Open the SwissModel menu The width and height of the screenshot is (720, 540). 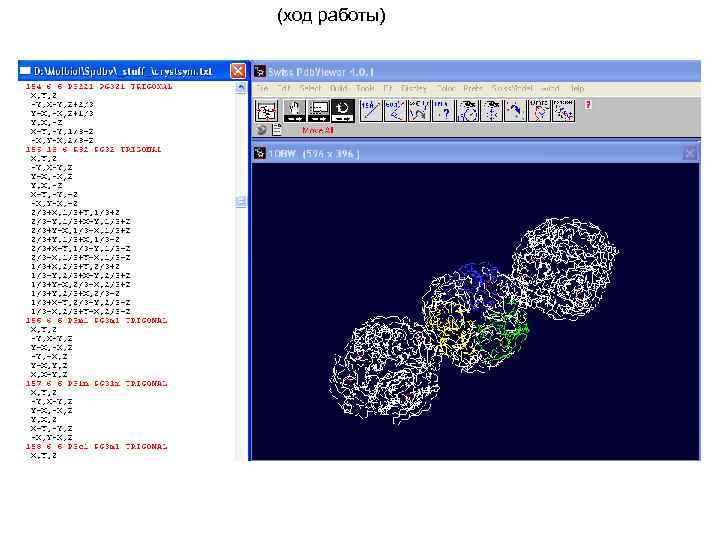(512, 88)
